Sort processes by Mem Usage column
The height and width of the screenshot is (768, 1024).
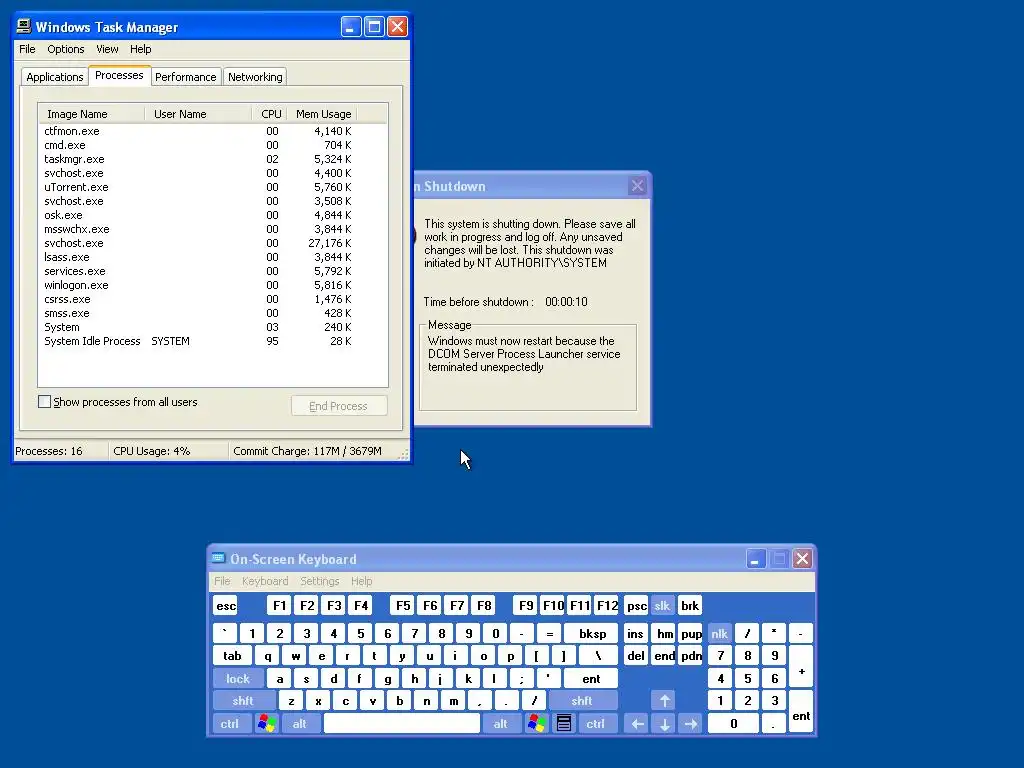[323, 114]
